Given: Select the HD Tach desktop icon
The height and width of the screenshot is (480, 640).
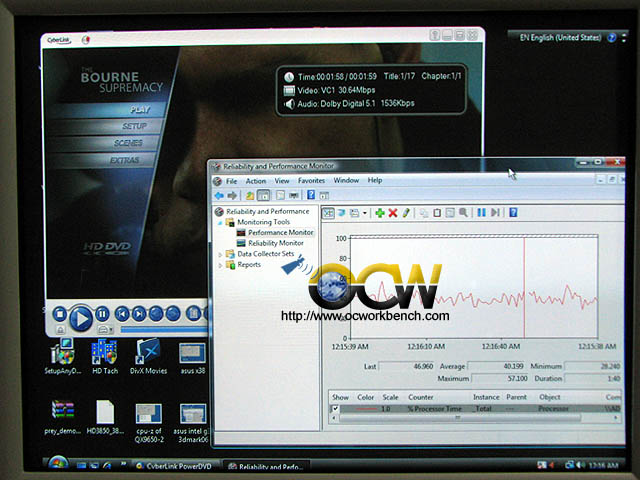Looking at the screenshot, I should pyautogui.click(x=104, y=356).
